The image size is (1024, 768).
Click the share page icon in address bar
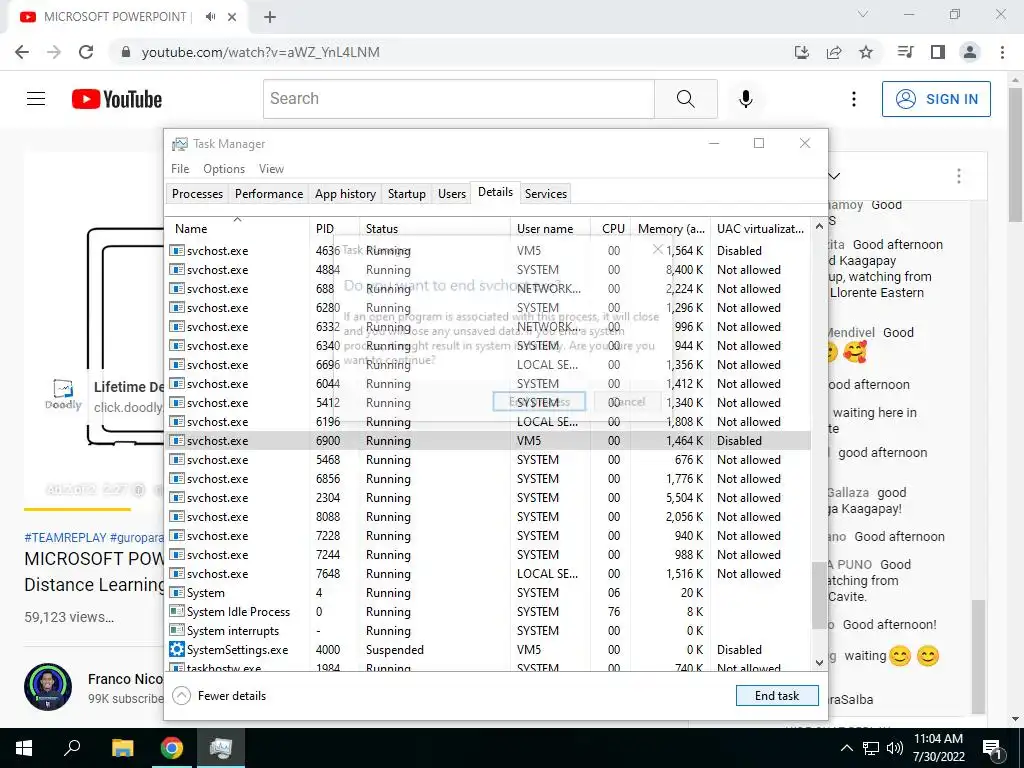coord(834,52)
